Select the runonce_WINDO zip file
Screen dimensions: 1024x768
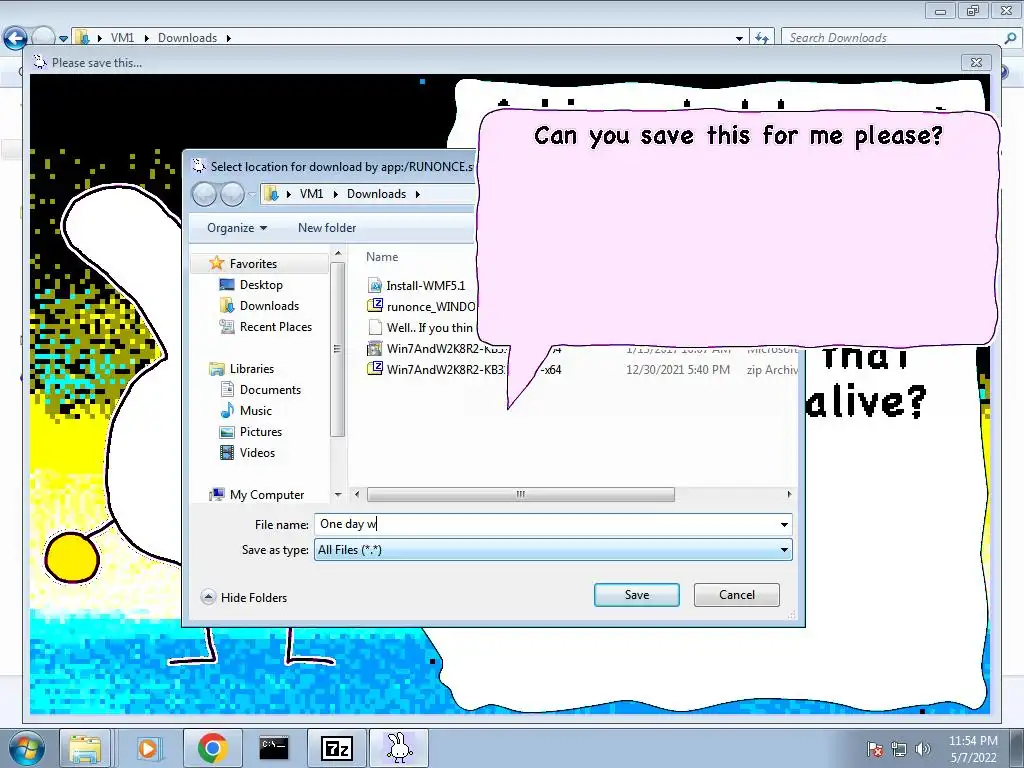431,306
